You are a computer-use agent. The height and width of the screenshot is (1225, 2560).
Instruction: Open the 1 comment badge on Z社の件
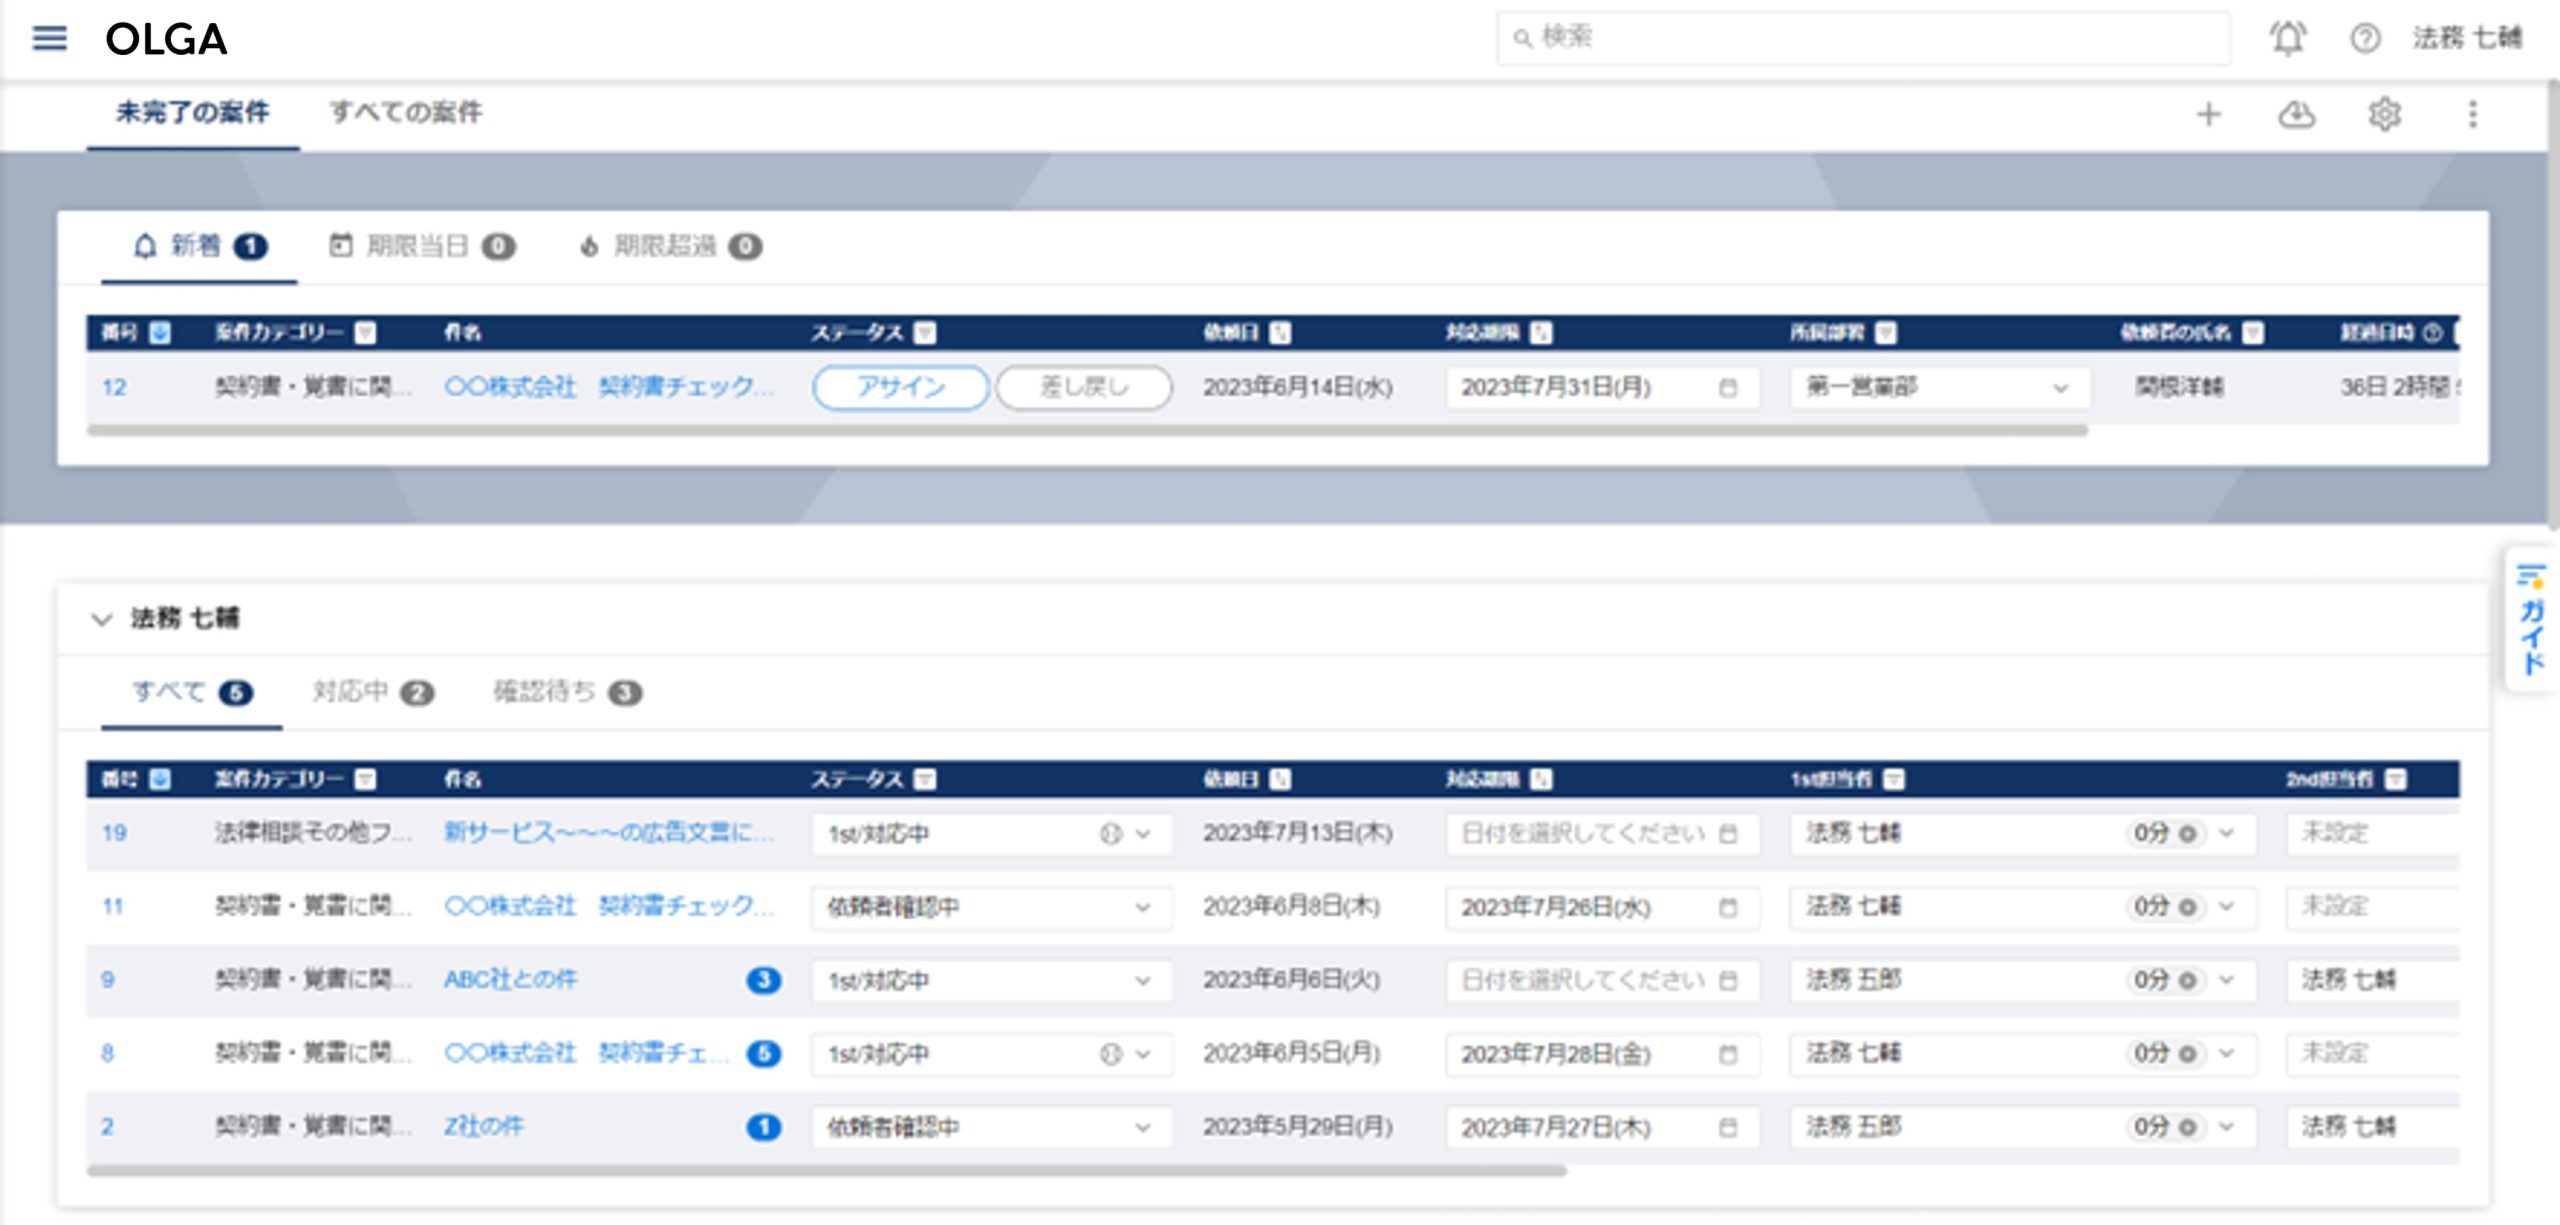(x=764, y=1127)
